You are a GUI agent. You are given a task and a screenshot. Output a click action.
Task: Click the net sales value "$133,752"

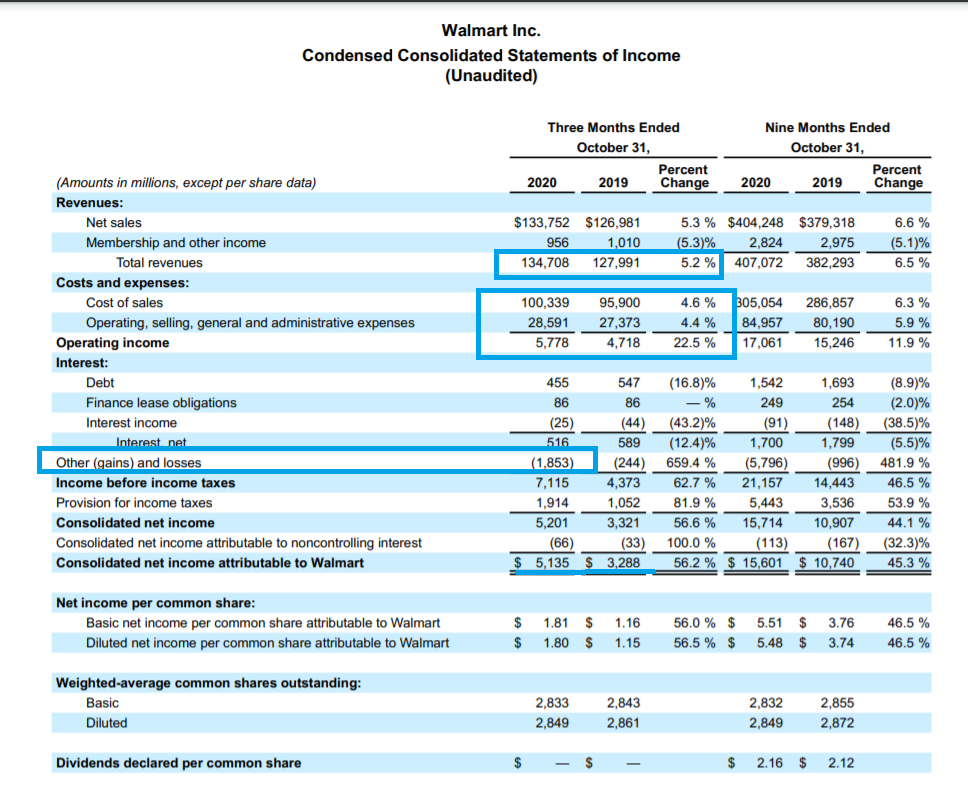coord(541,222)
